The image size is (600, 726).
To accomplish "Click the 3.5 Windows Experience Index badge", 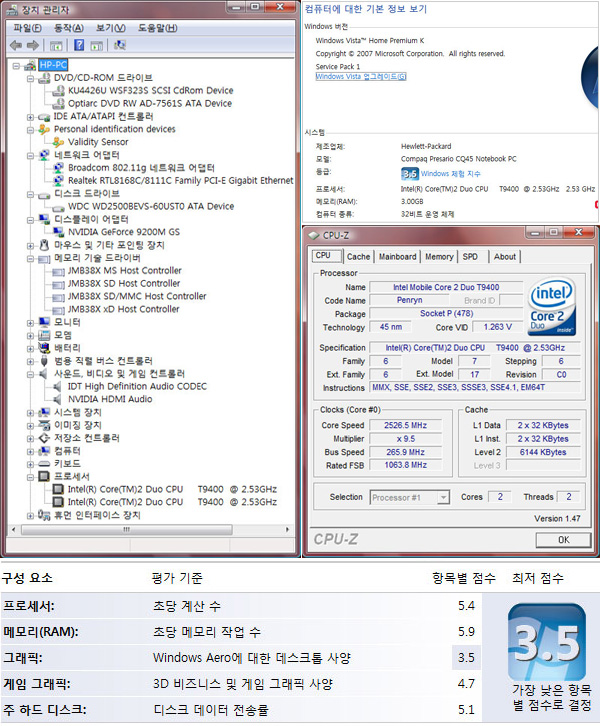I will pos(547,642).
